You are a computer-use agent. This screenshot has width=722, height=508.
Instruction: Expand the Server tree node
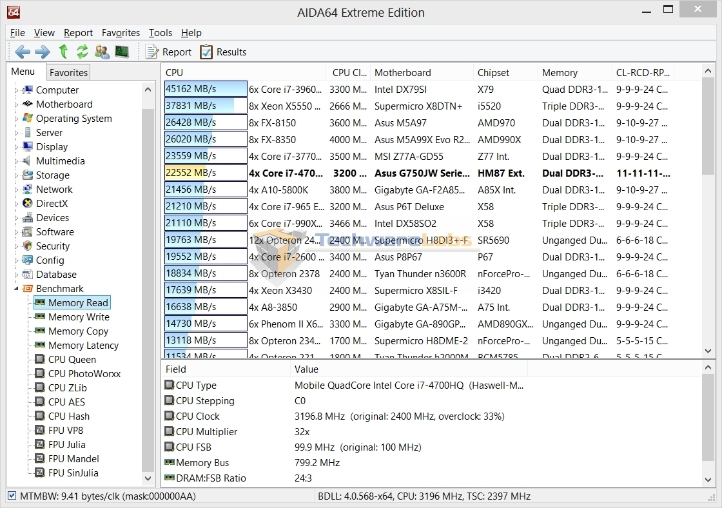16,133
